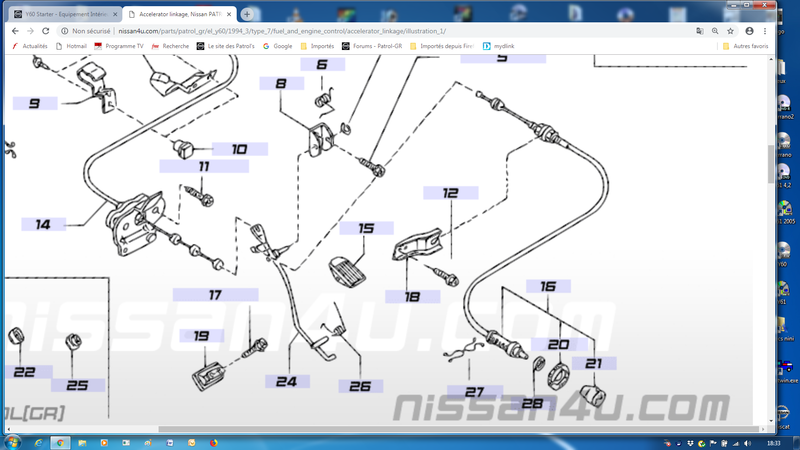Click the forward navigation arrow

[30, 31]
